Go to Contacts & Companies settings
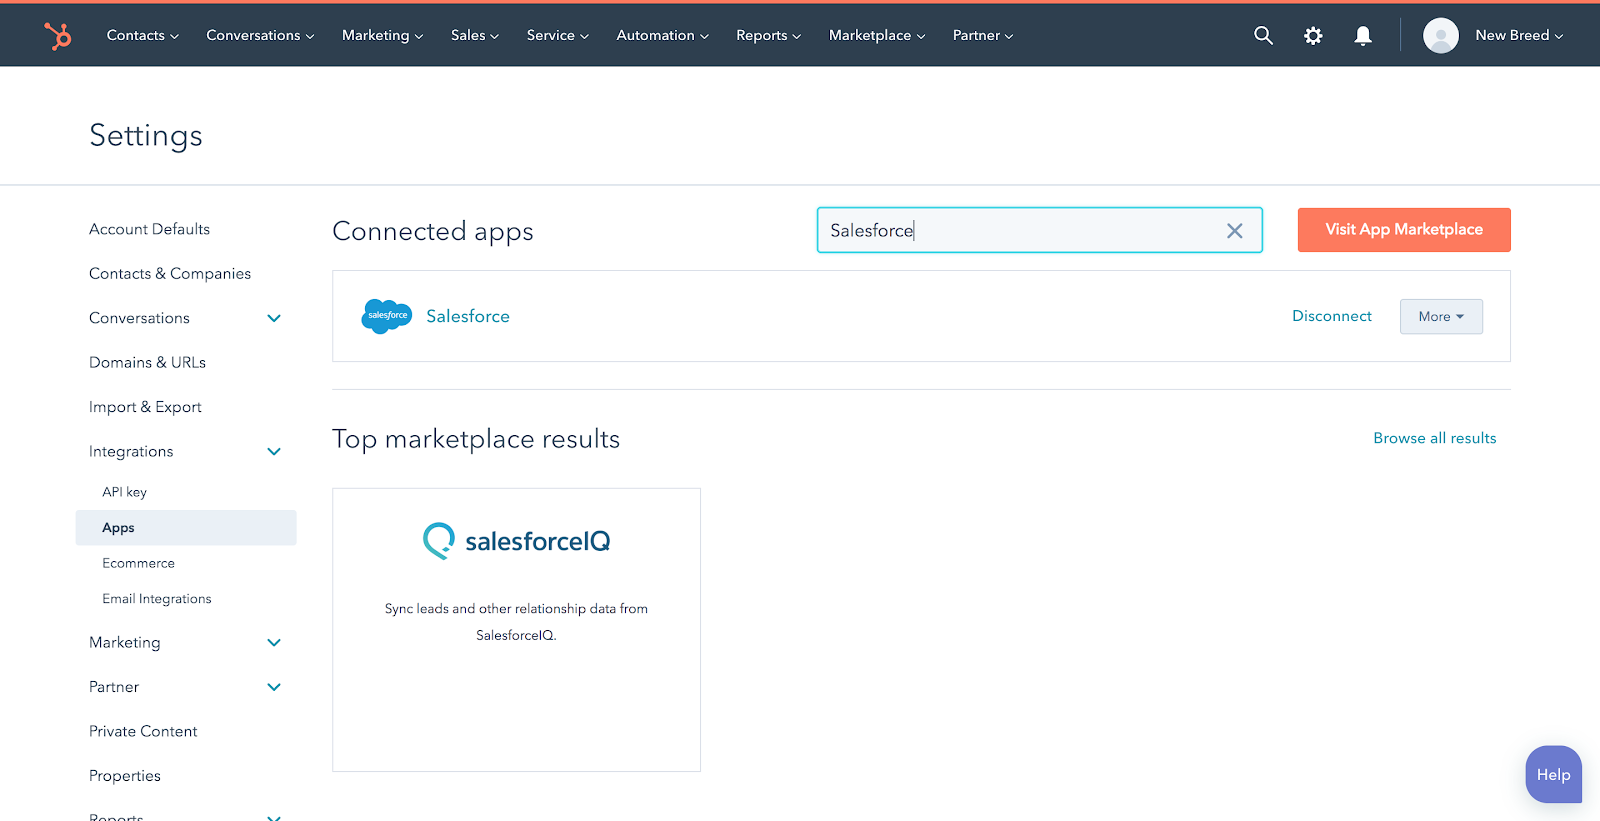 (170, 273)
